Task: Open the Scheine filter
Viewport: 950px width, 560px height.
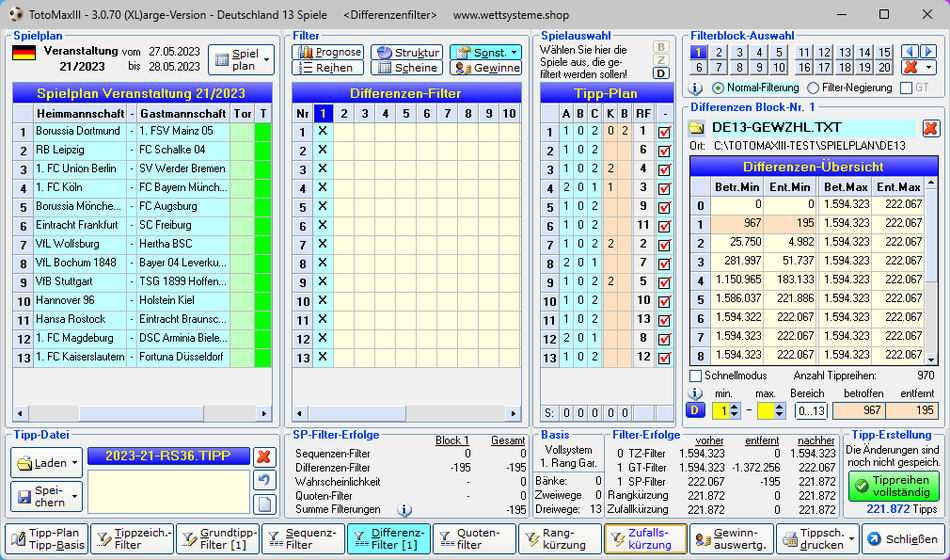Action: tap(407, 67)
